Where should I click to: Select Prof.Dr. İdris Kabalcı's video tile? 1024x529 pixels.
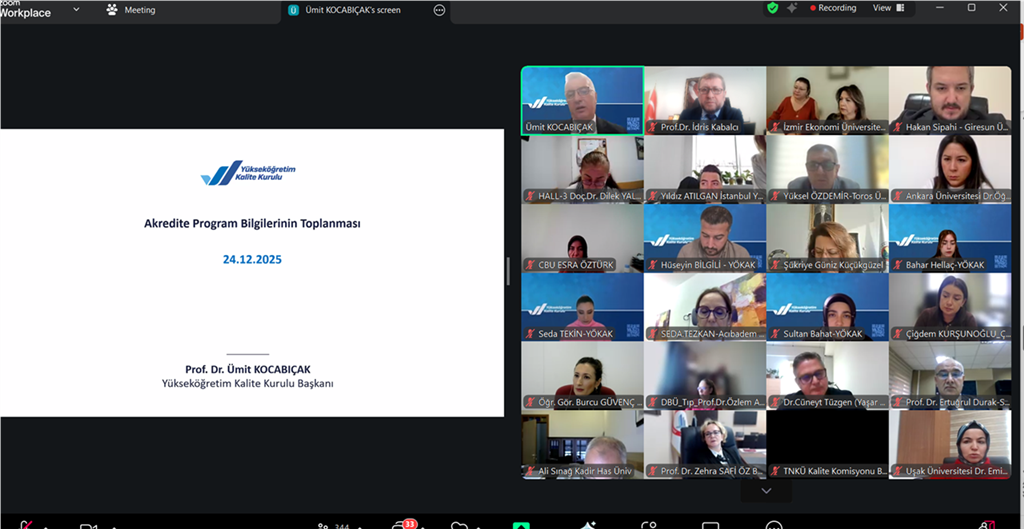click(705, 100)
